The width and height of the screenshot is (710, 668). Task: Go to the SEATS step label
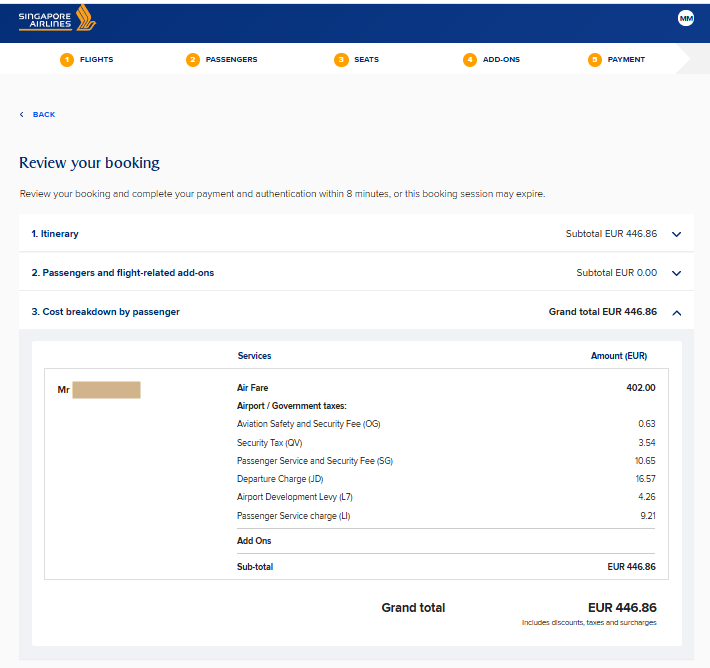[366, 59]
